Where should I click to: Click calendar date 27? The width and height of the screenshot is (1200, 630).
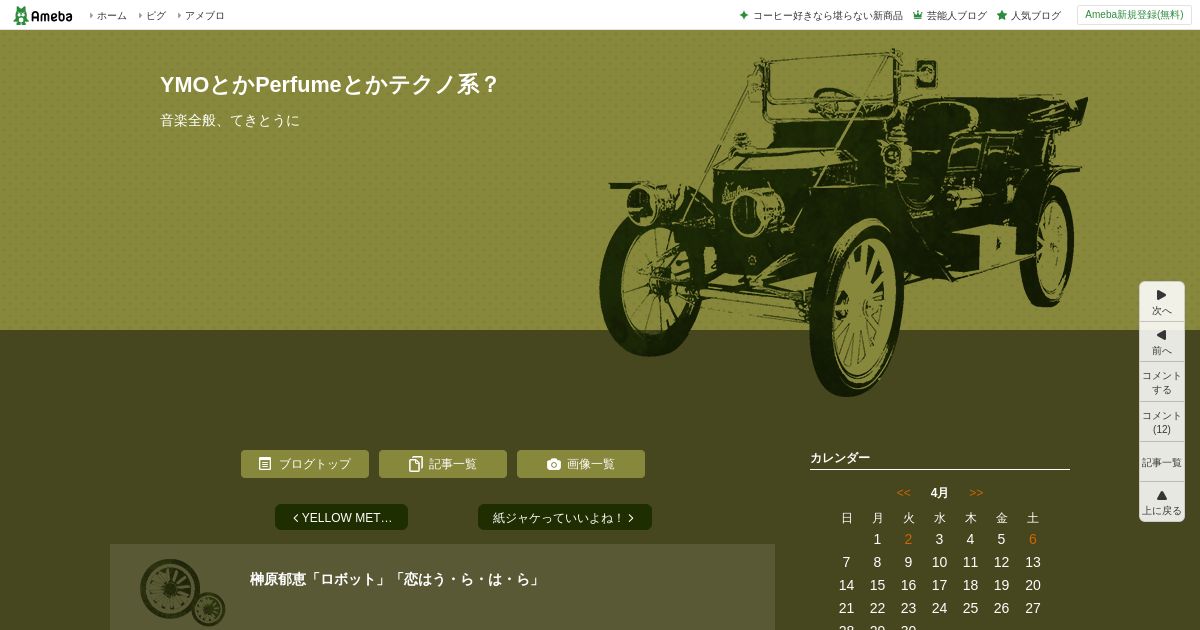pyautogui.click(x=1033, y=608)
